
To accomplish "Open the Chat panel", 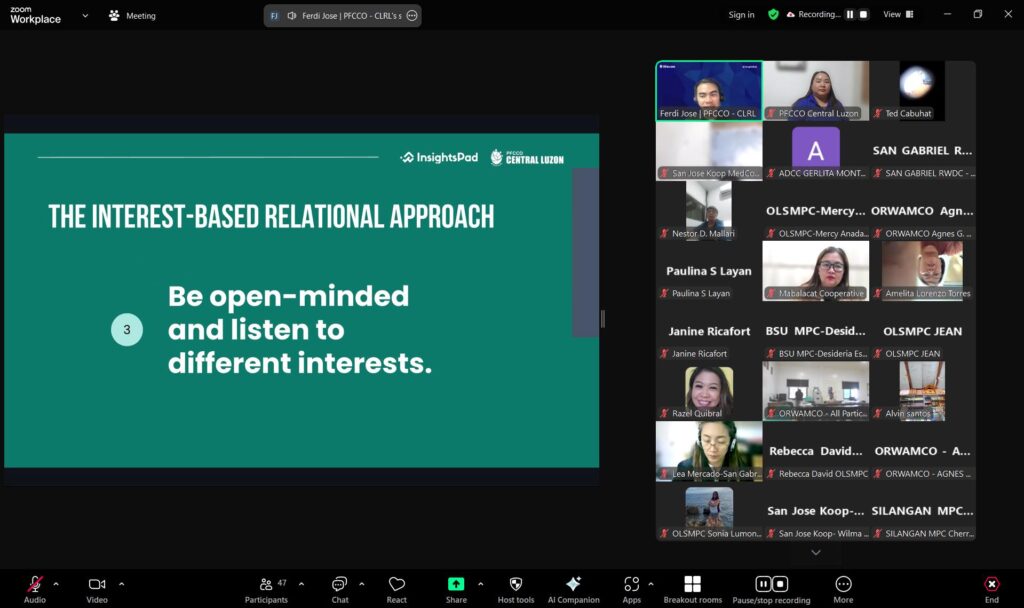I will click(x=340, y=589).
